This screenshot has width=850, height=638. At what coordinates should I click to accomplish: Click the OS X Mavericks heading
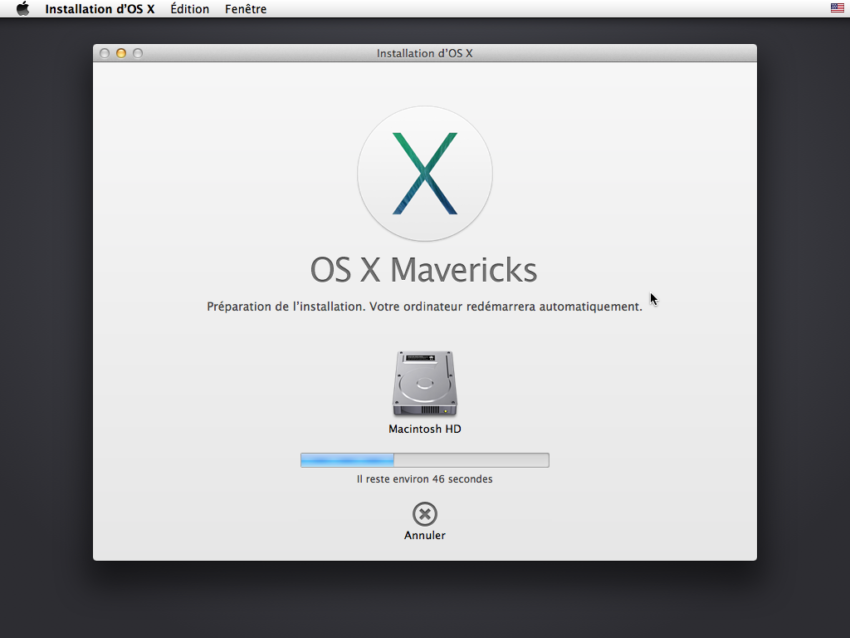pos(423,270)
